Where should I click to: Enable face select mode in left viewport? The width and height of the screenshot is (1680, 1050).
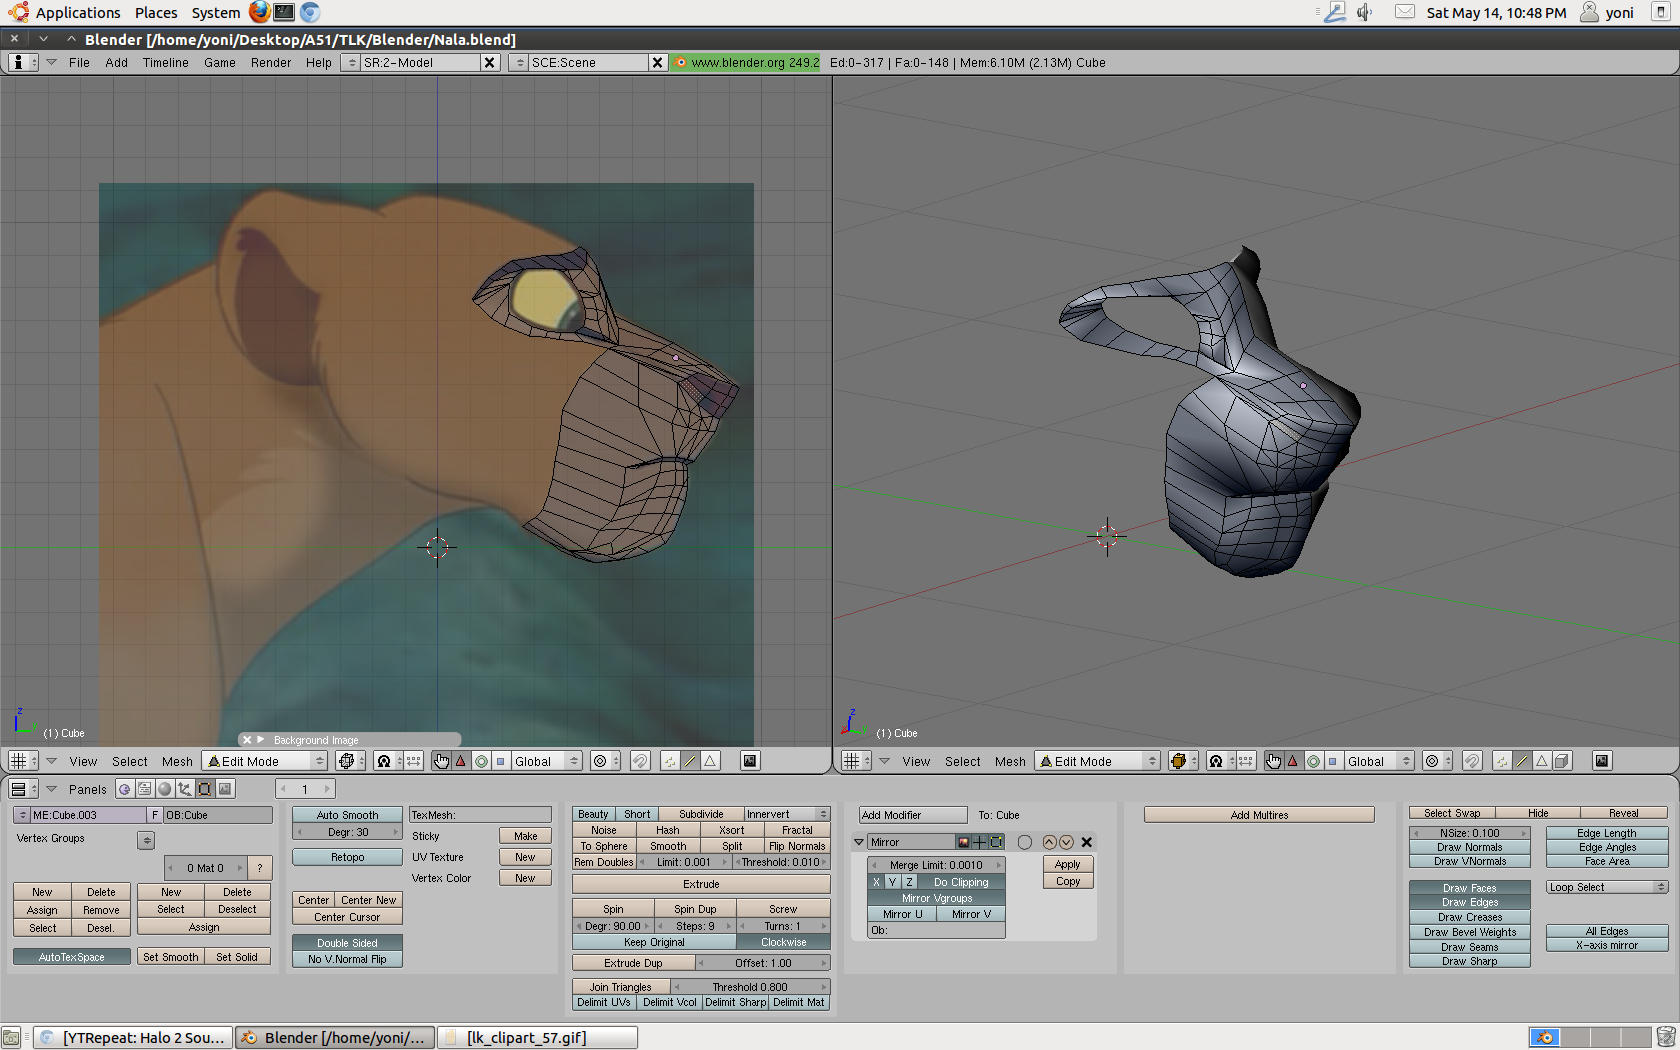[710, 761]
